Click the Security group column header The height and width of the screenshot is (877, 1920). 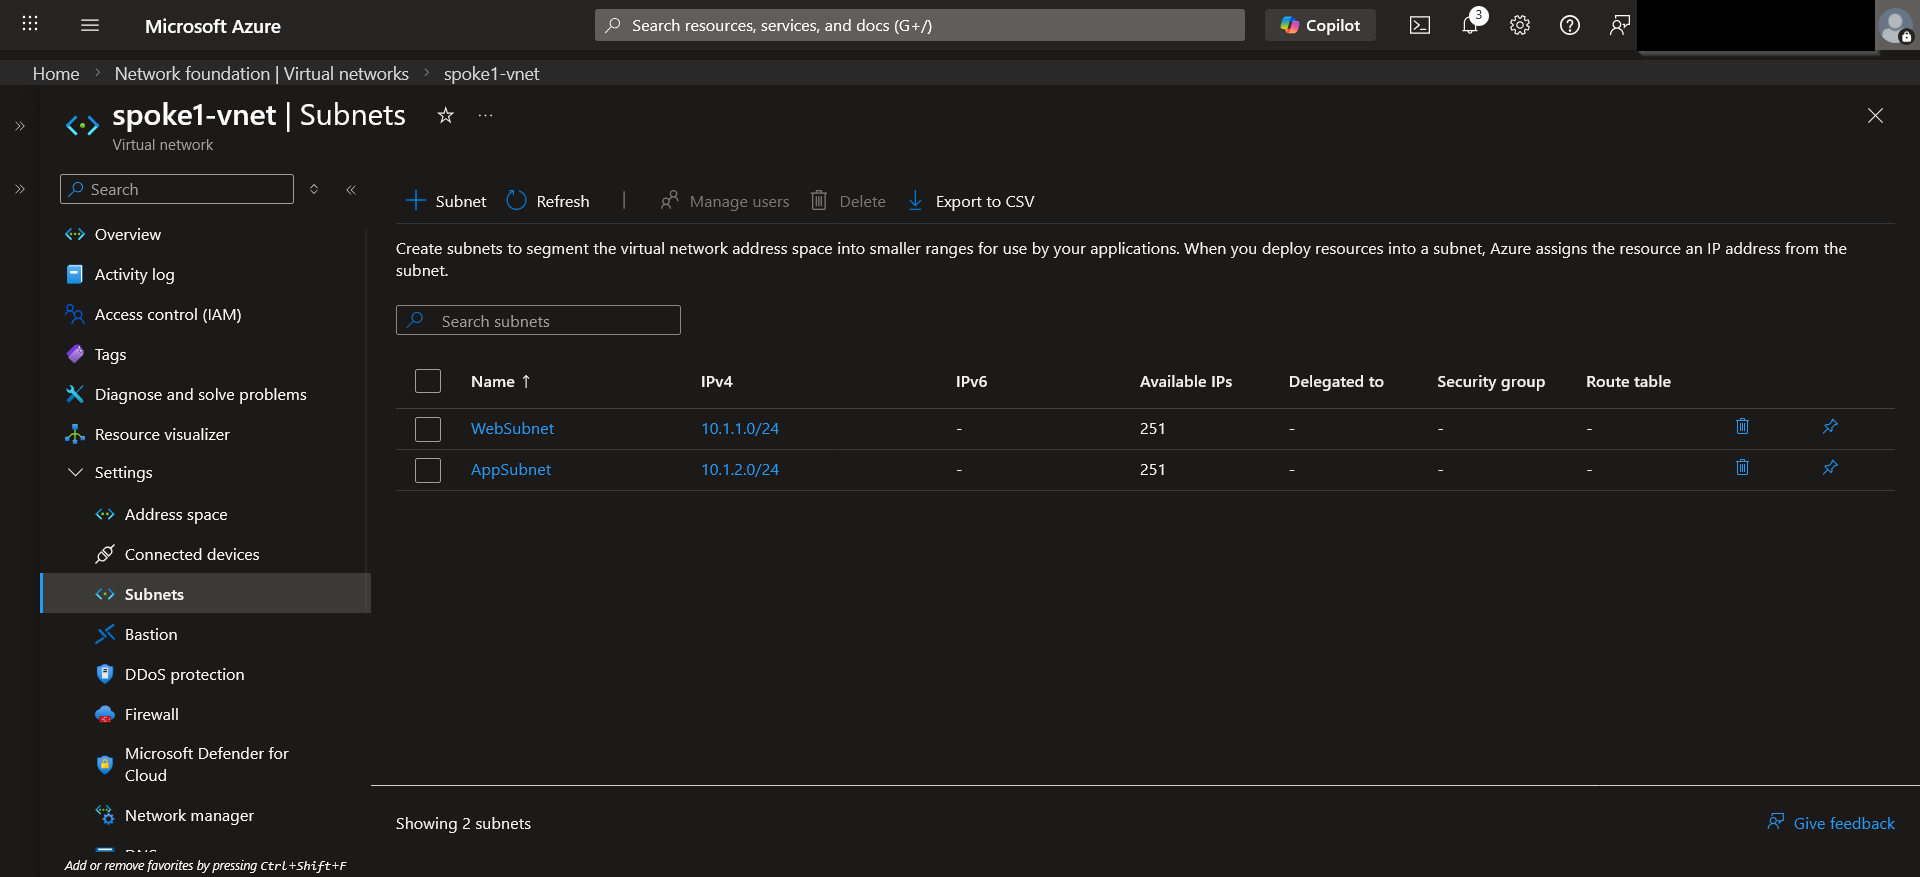(1491, 381)
